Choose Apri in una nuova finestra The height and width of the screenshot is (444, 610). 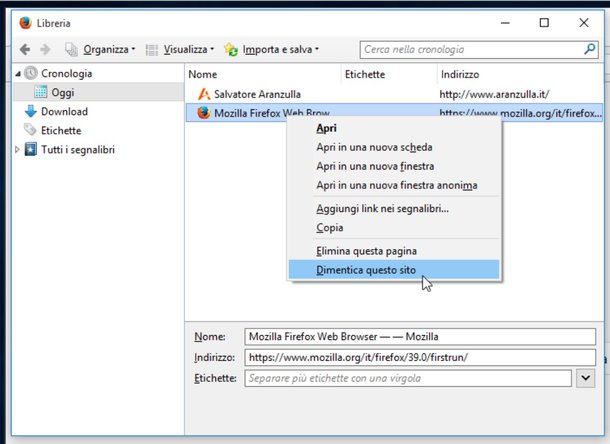(x=394, y=166)
